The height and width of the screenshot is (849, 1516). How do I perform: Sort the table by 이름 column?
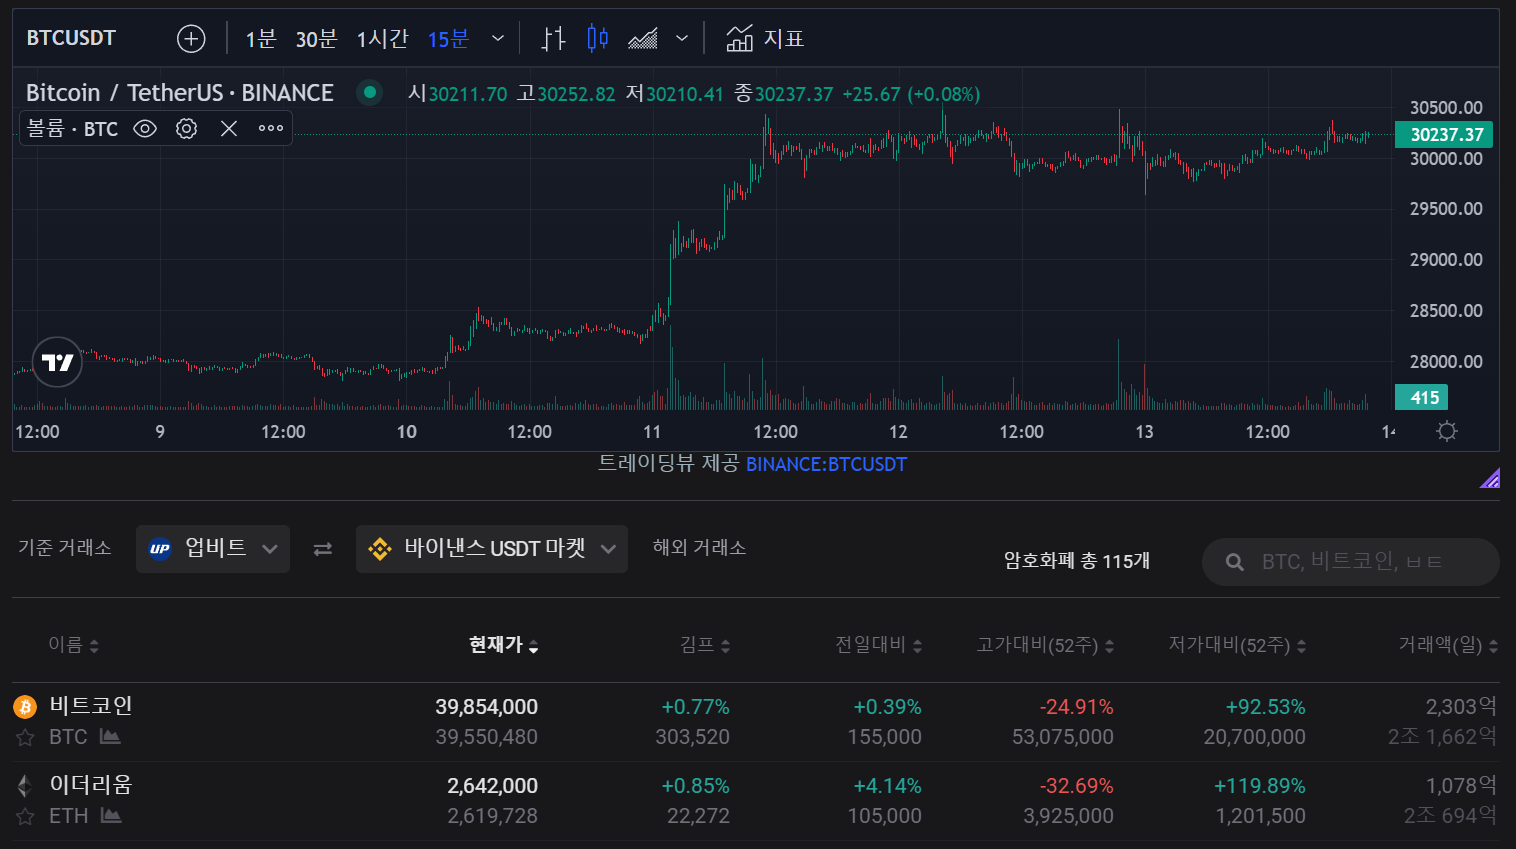pos(74,645)
